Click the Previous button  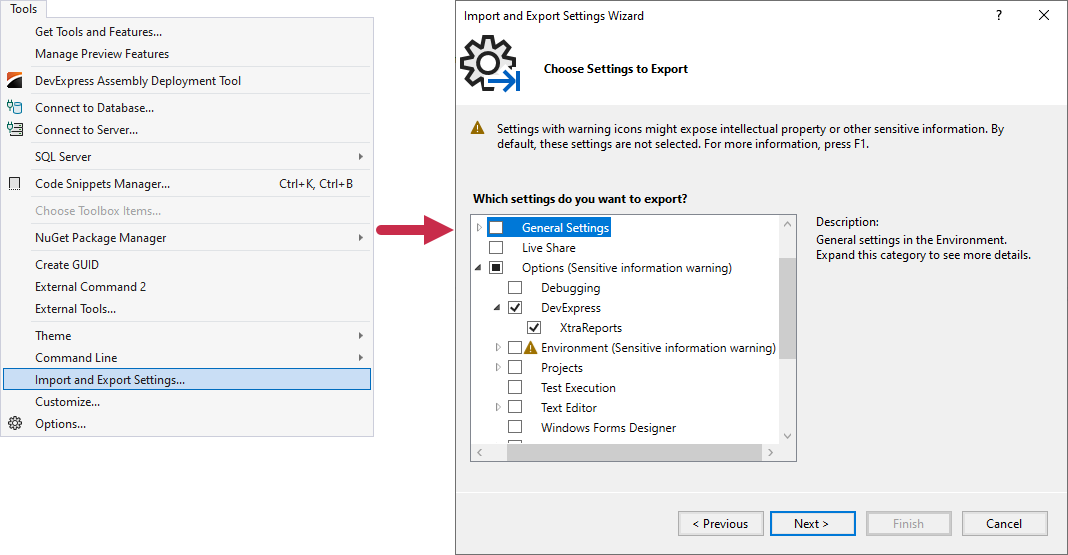[x=721, y=524]
